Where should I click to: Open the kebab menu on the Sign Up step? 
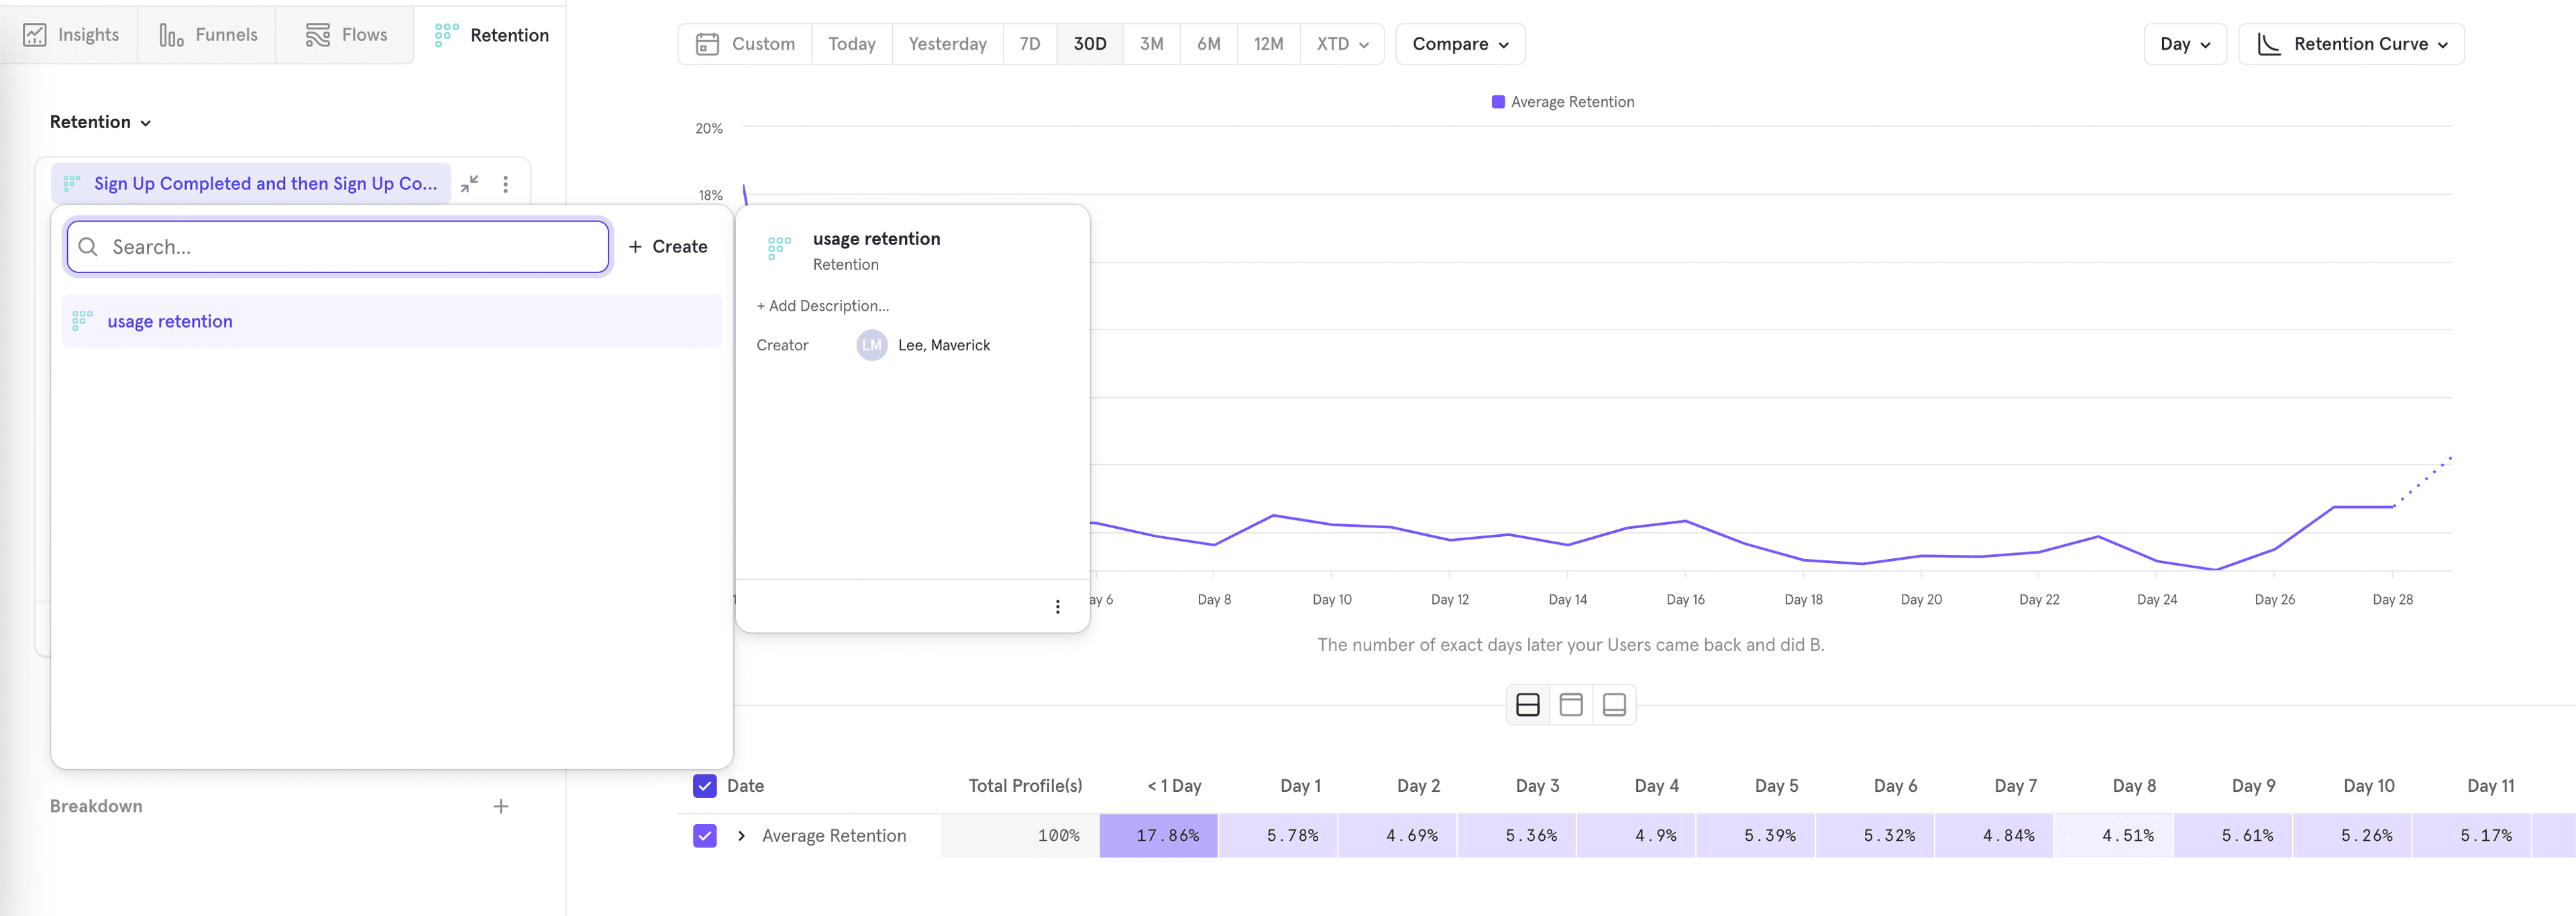pyautogui.click(x=506, y=183)
